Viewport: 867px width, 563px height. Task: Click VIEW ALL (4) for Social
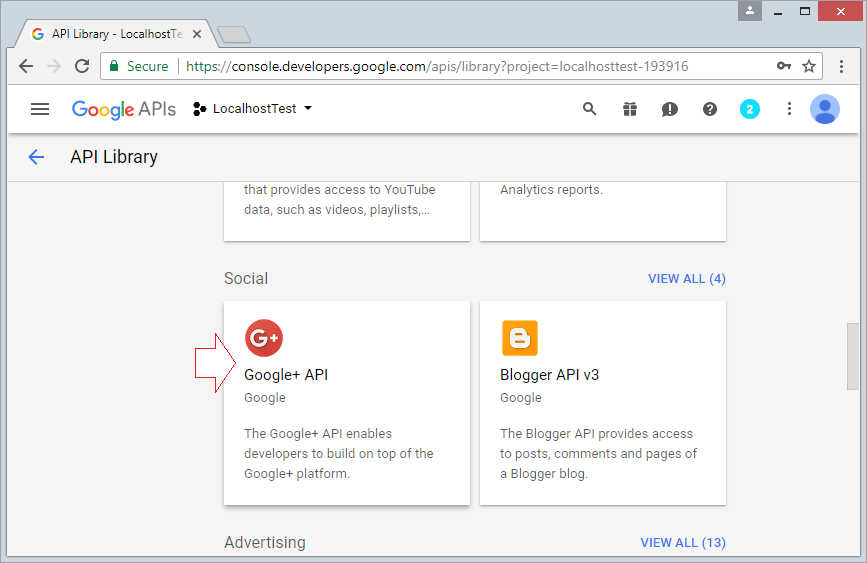click(687, 279)
